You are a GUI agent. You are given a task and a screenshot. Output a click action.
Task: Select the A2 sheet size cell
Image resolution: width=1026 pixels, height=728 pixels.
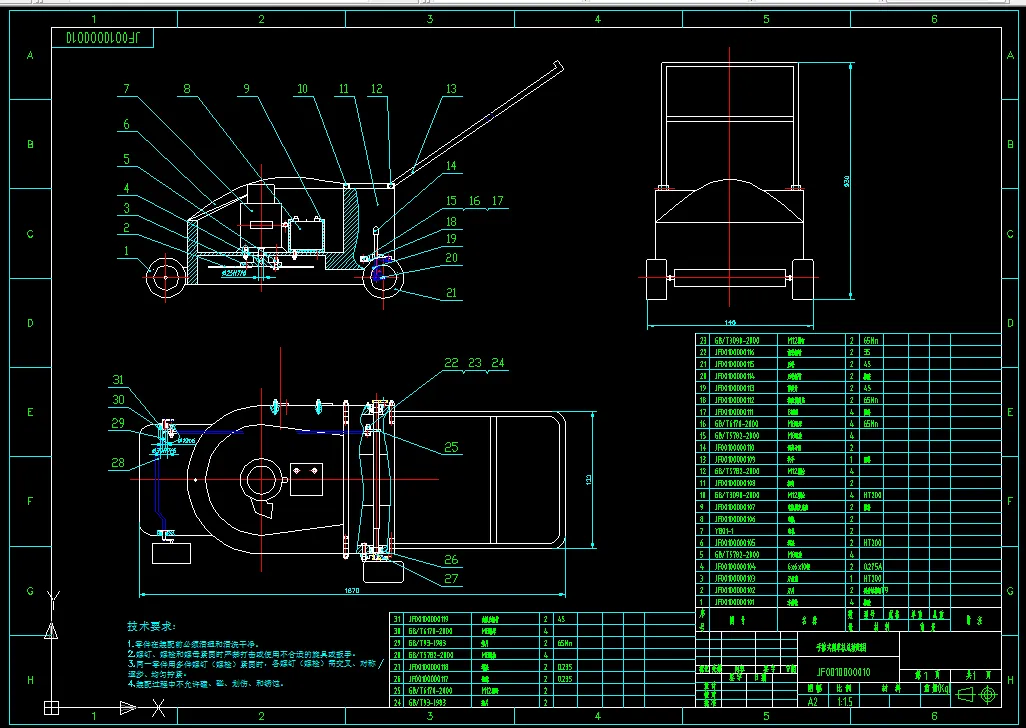(812, 702)
